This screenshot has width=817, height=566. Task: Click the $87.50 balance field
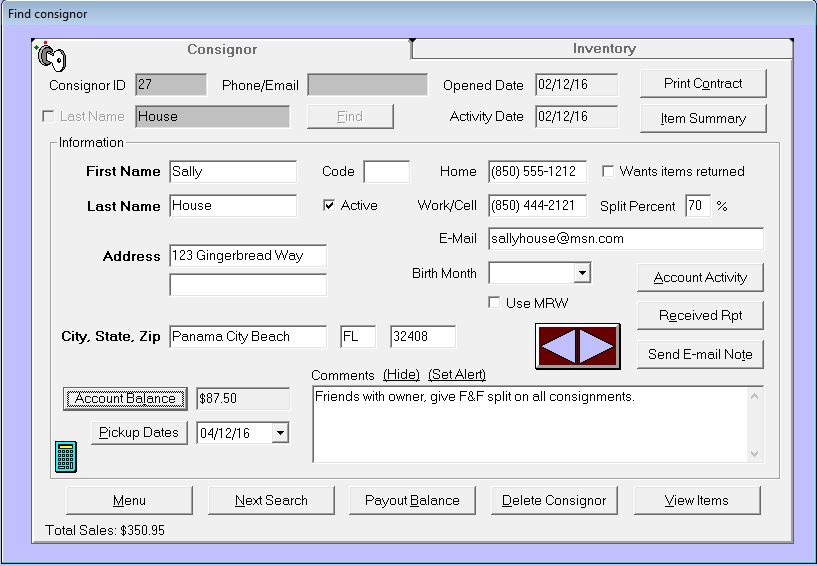coord(243,399)
